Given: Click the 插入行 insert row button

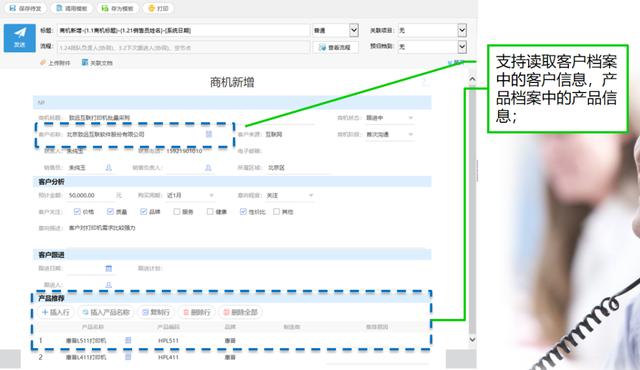Looking at the screenshot, I should click(x=56, y=312).
